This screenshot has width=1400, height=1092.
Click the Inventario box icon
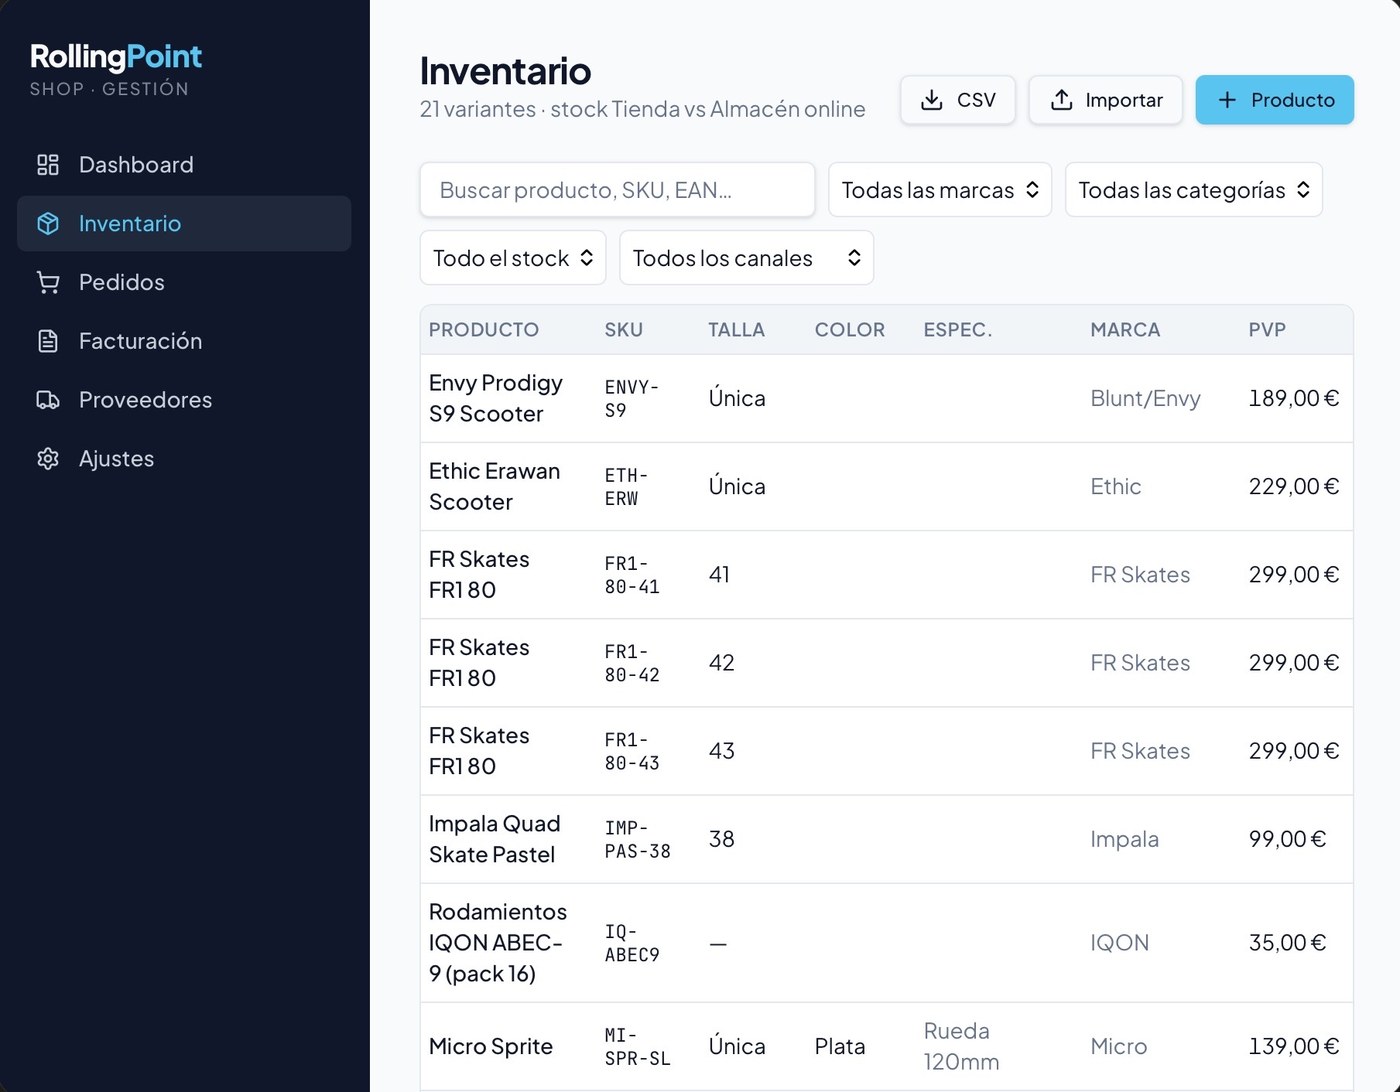(48, 224)
